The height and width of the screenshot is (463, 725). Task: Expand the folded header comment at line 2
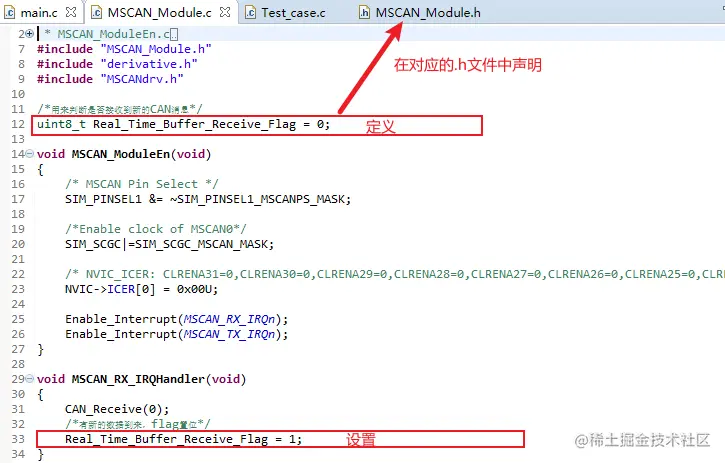click(x=30, y=33)
